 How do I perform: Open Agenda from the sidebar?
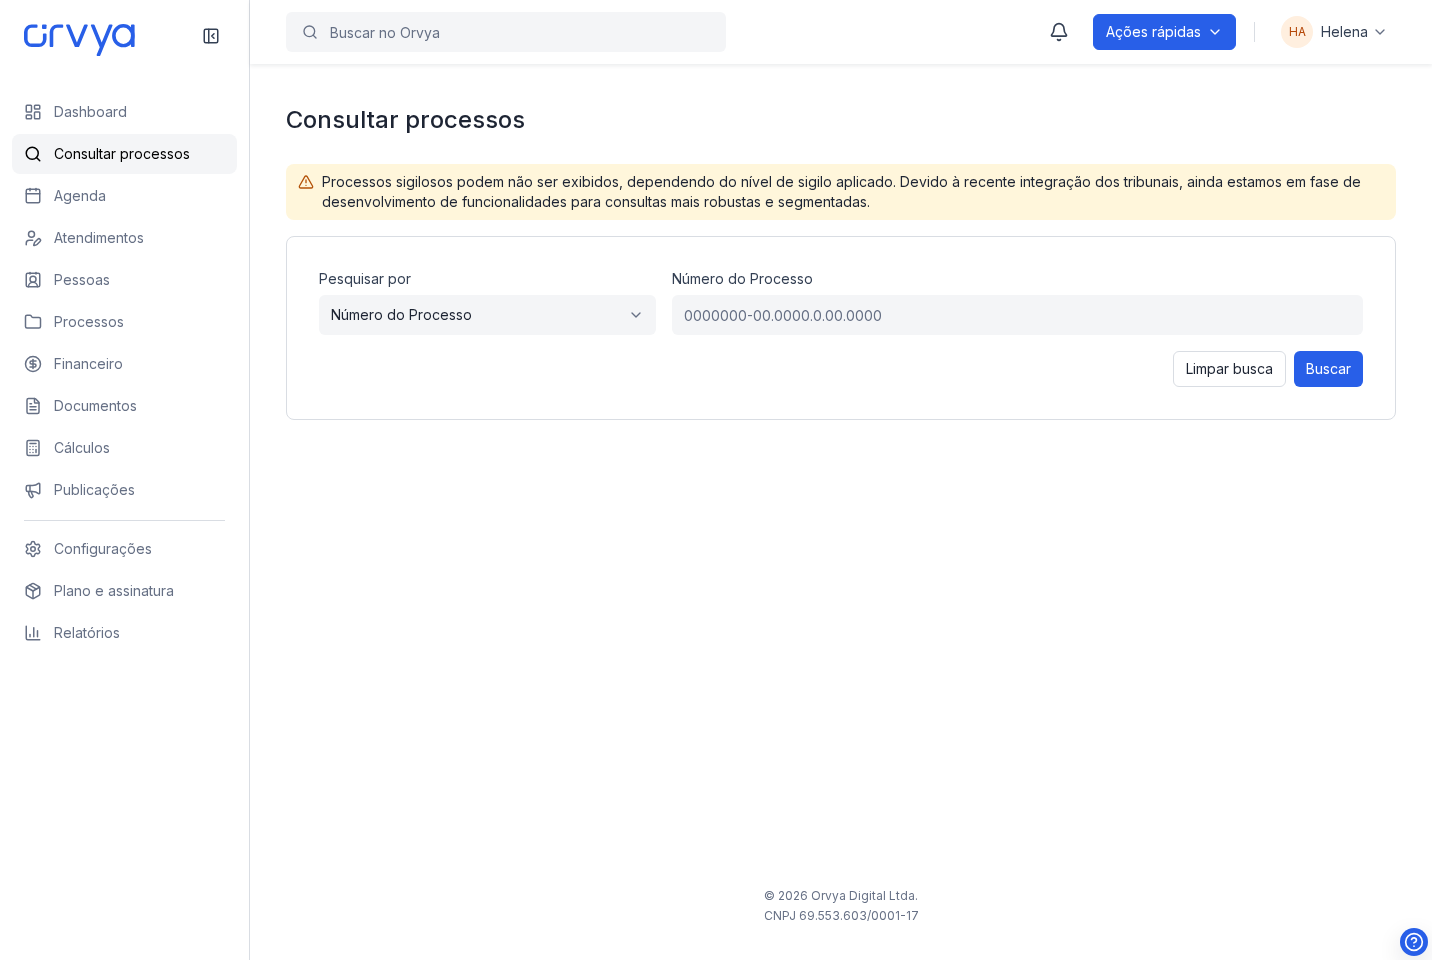pos(124,196)
